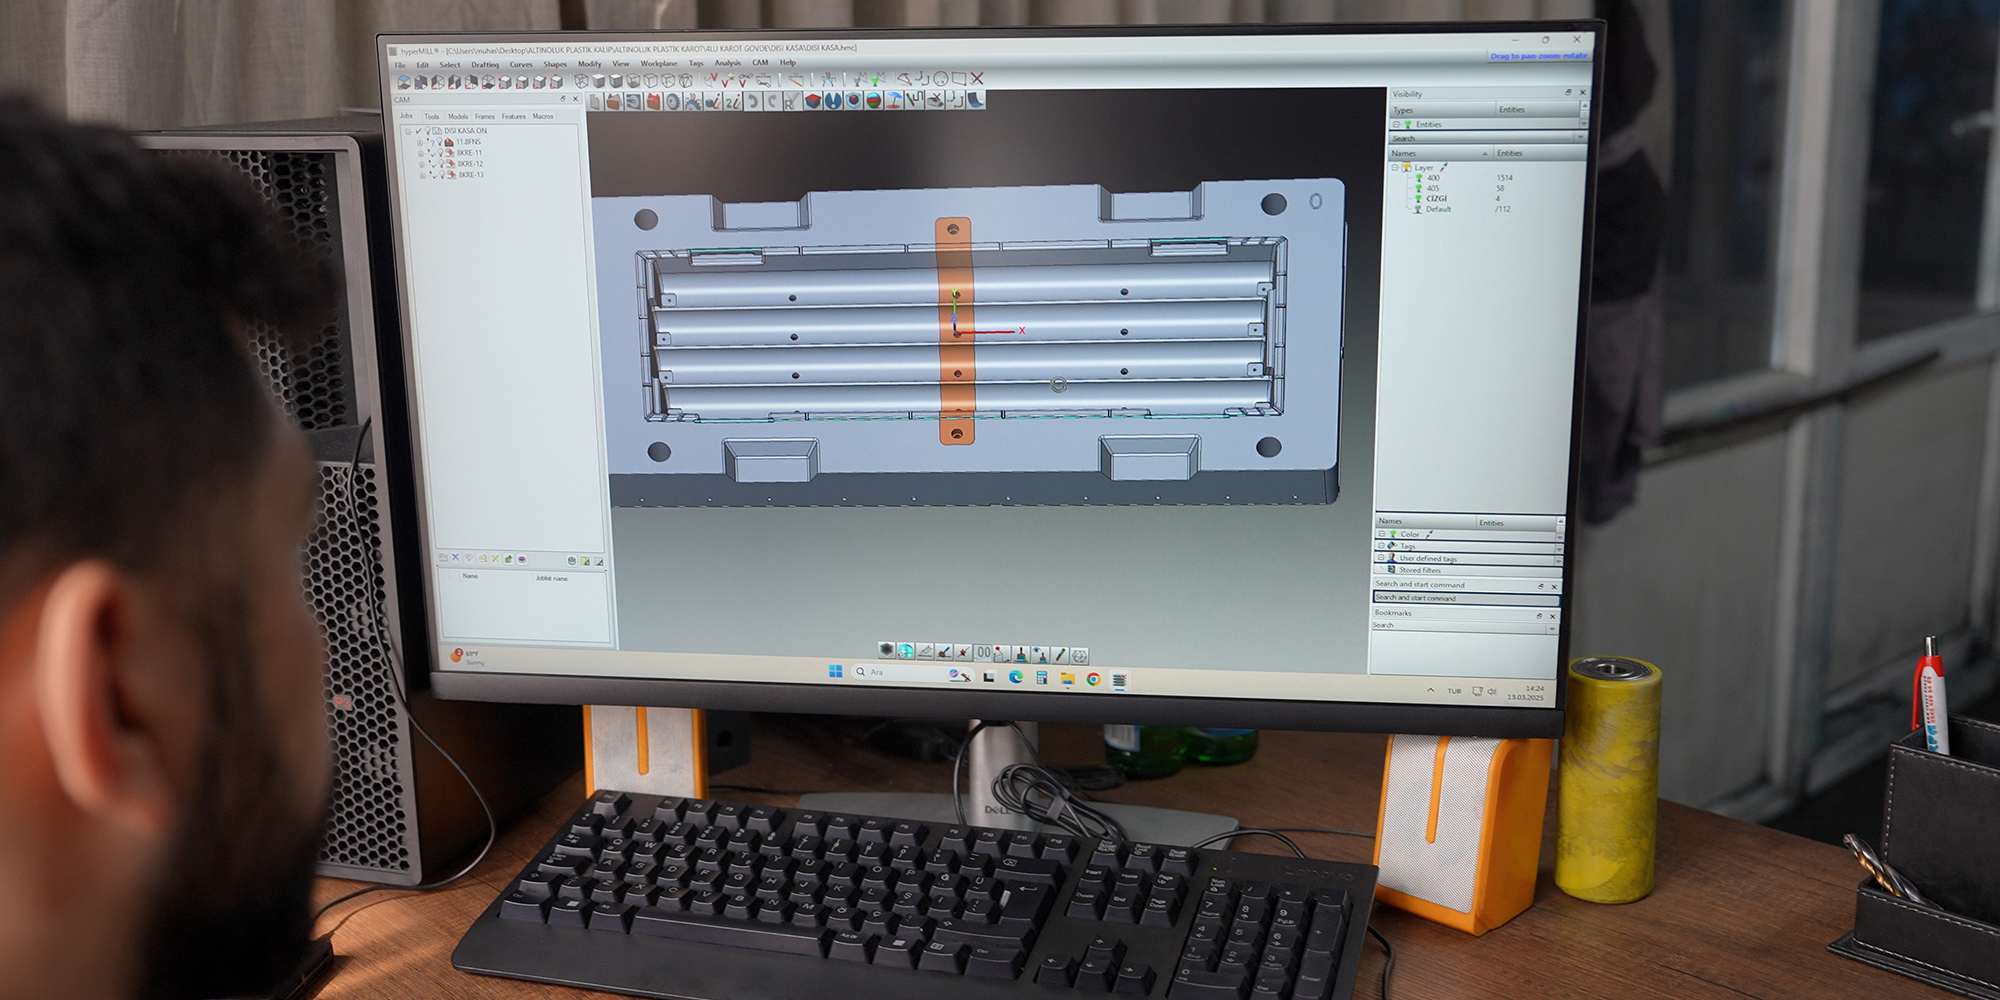Screen dimensions: 2000x1000
Task: Click the 'R' filter funnel icon
Action: [791, 101]
